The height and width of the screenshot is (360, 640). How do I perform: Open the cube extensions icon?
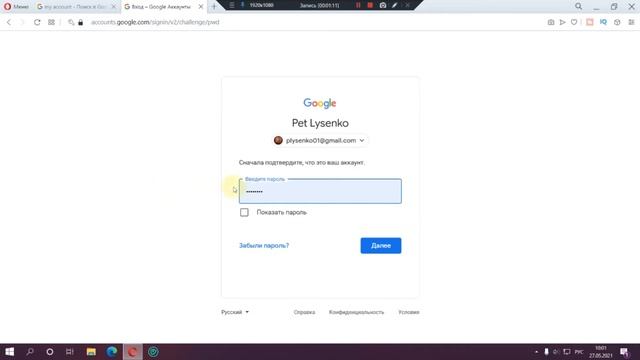point(617,22)
